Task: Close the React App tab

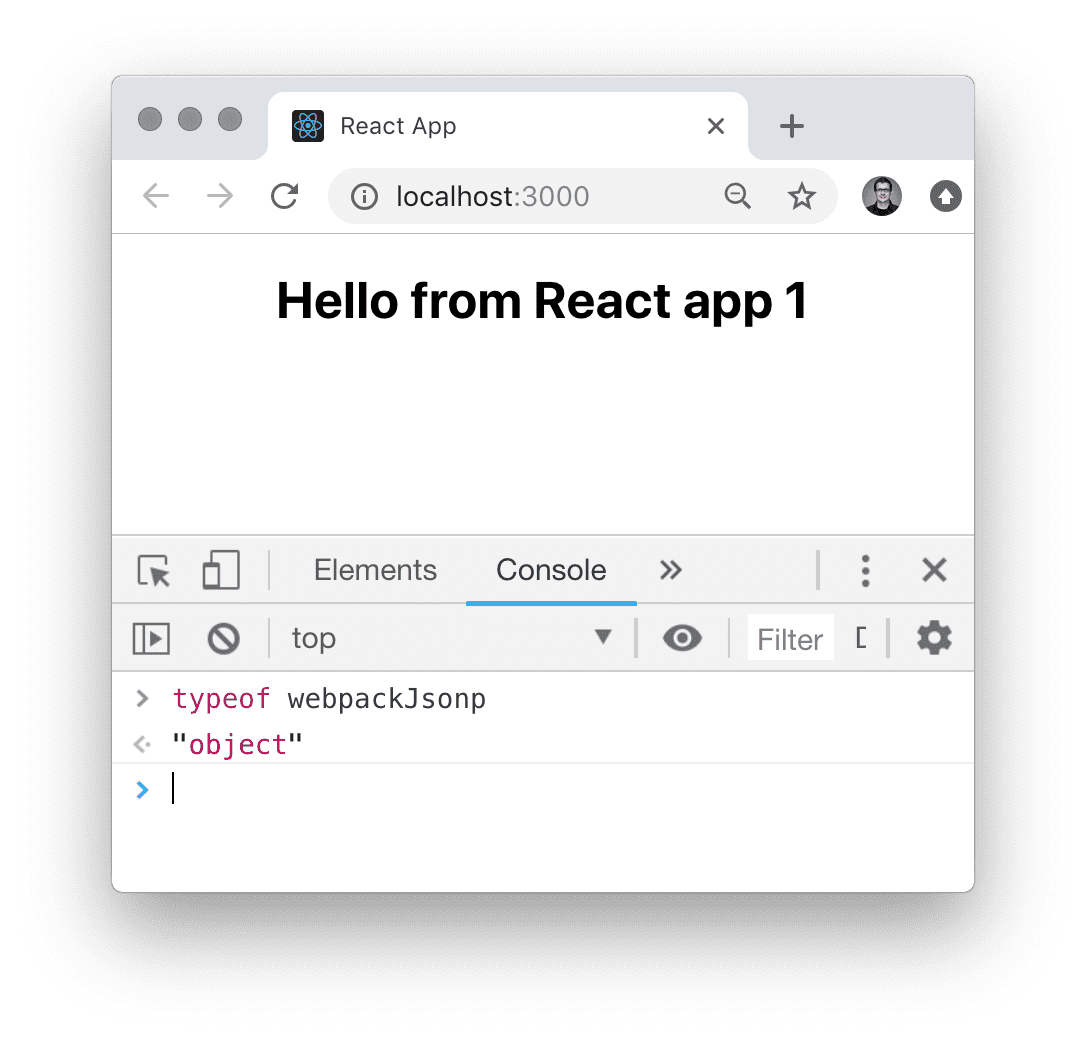Action: click(715, 126)
